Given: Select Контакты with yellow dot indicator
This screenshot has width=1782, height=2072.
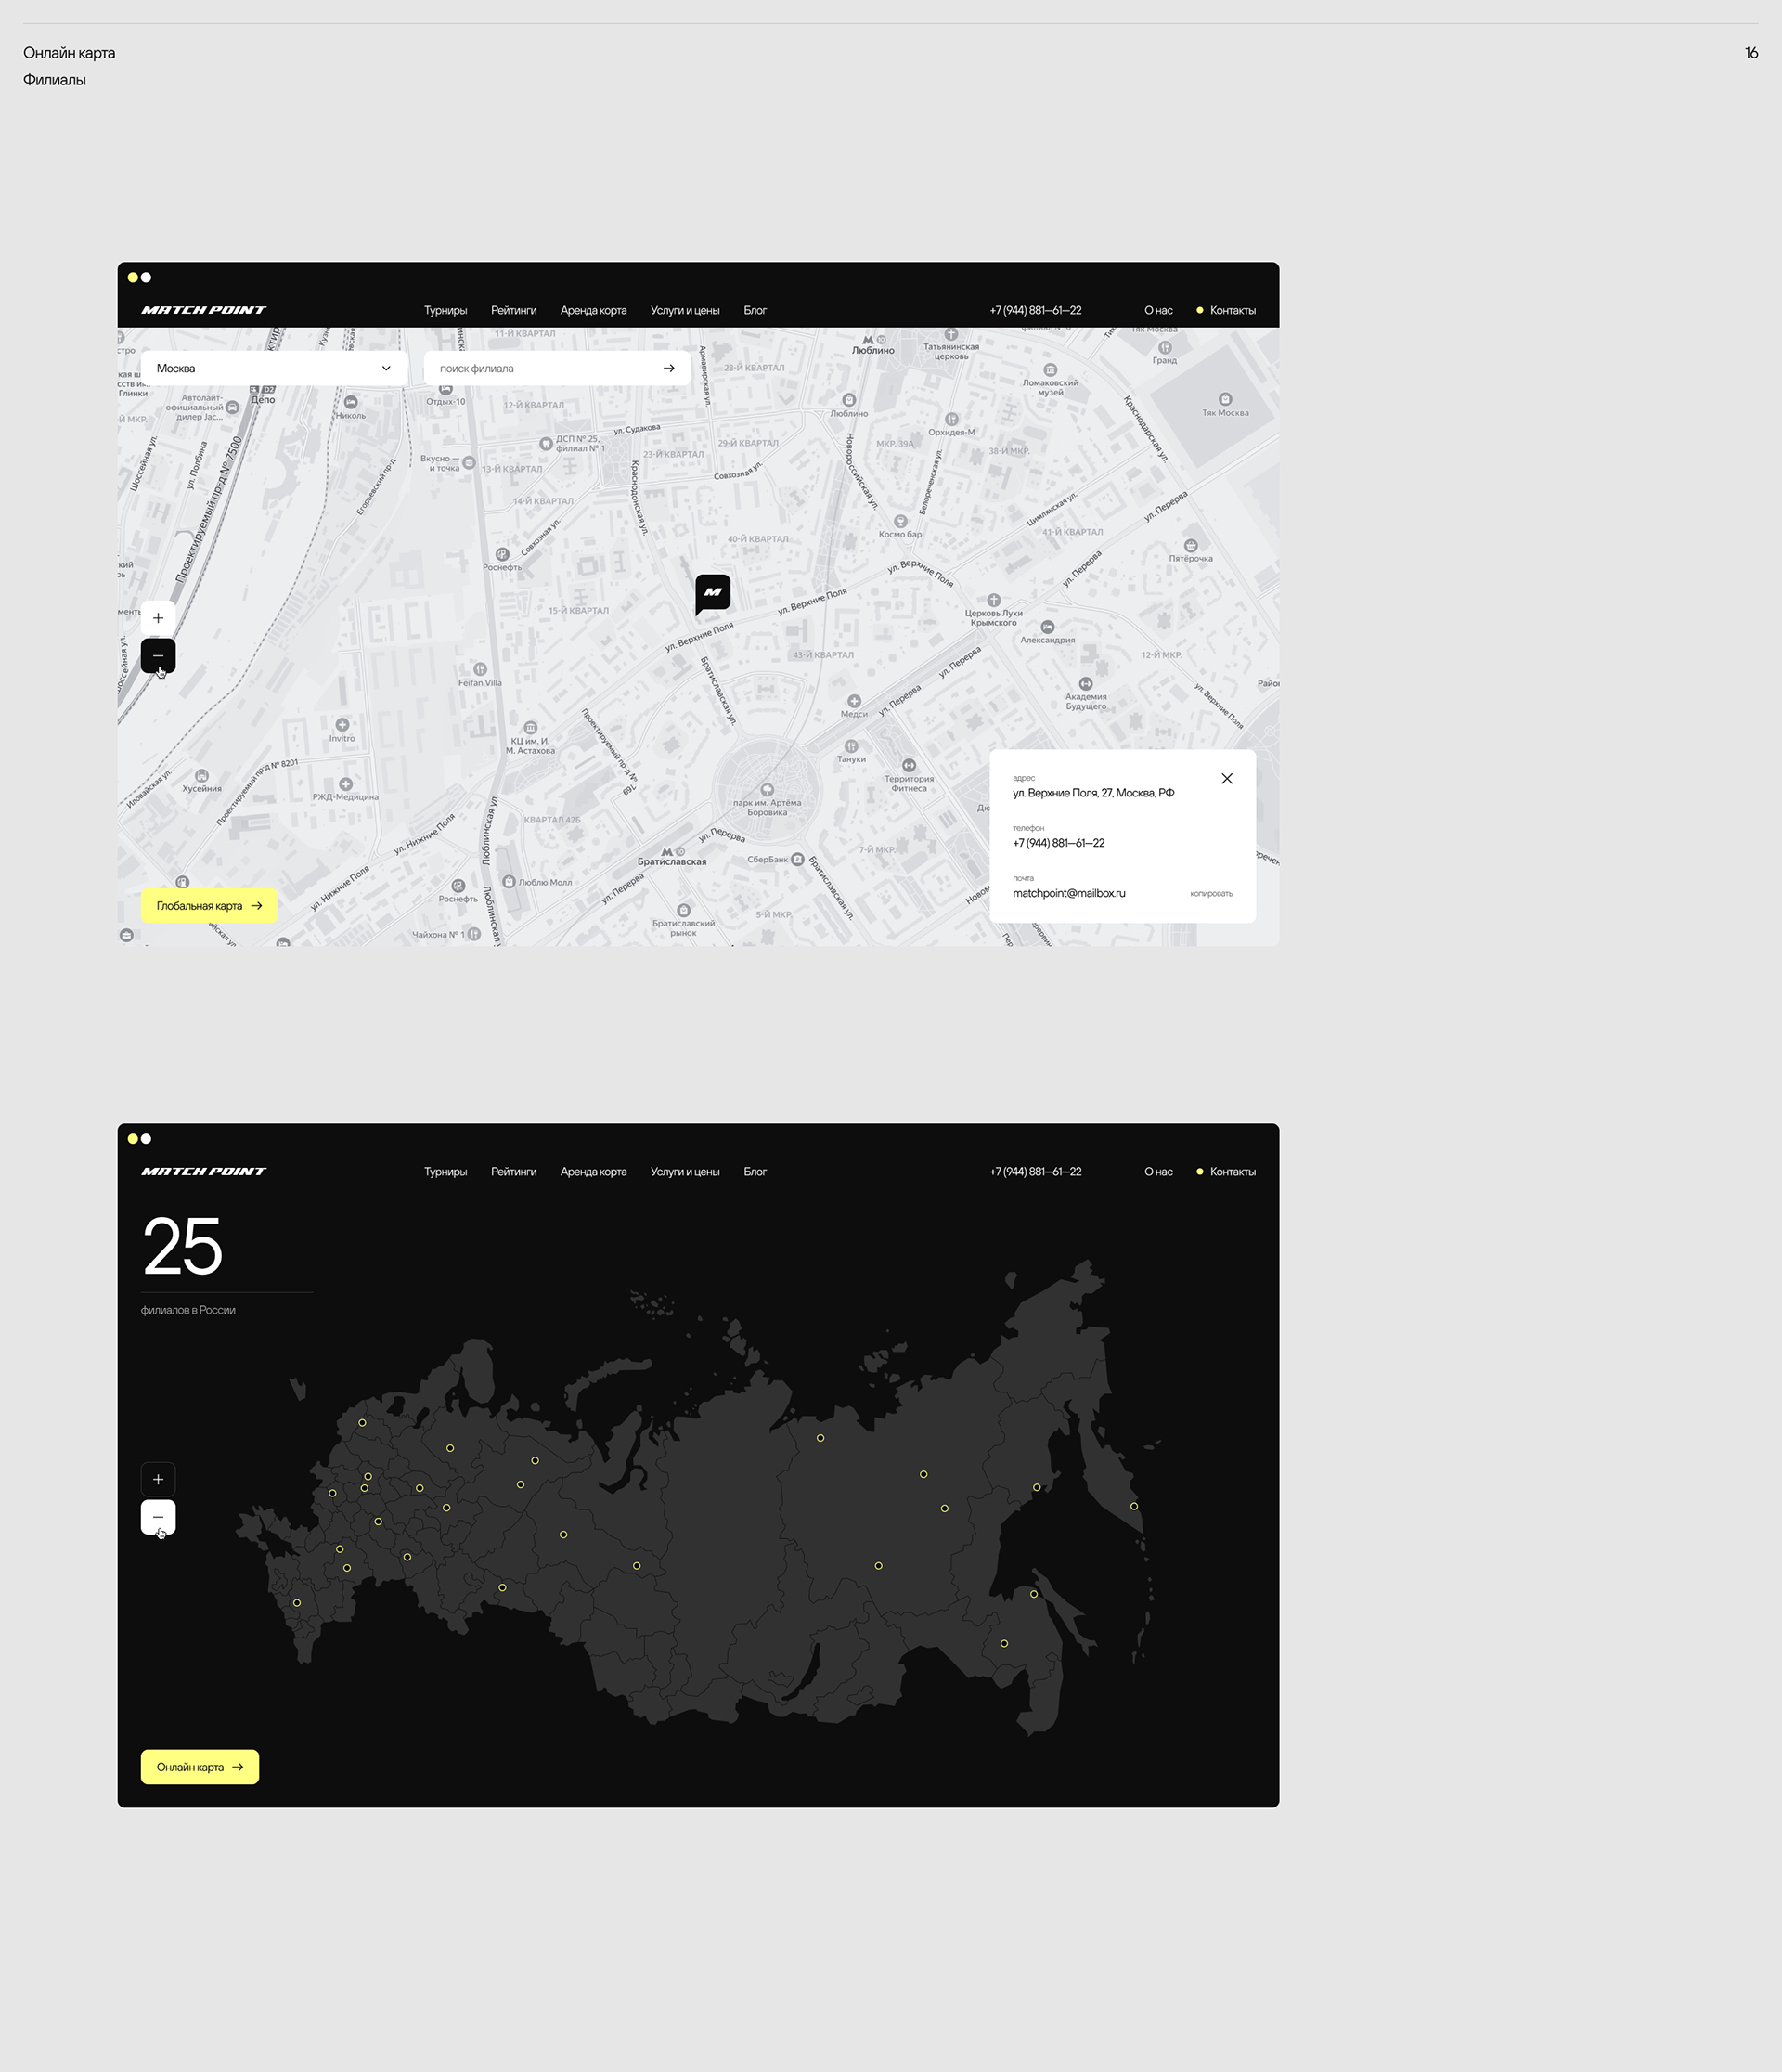Looking at the screenshot, I should click(x=1231, y=310).
